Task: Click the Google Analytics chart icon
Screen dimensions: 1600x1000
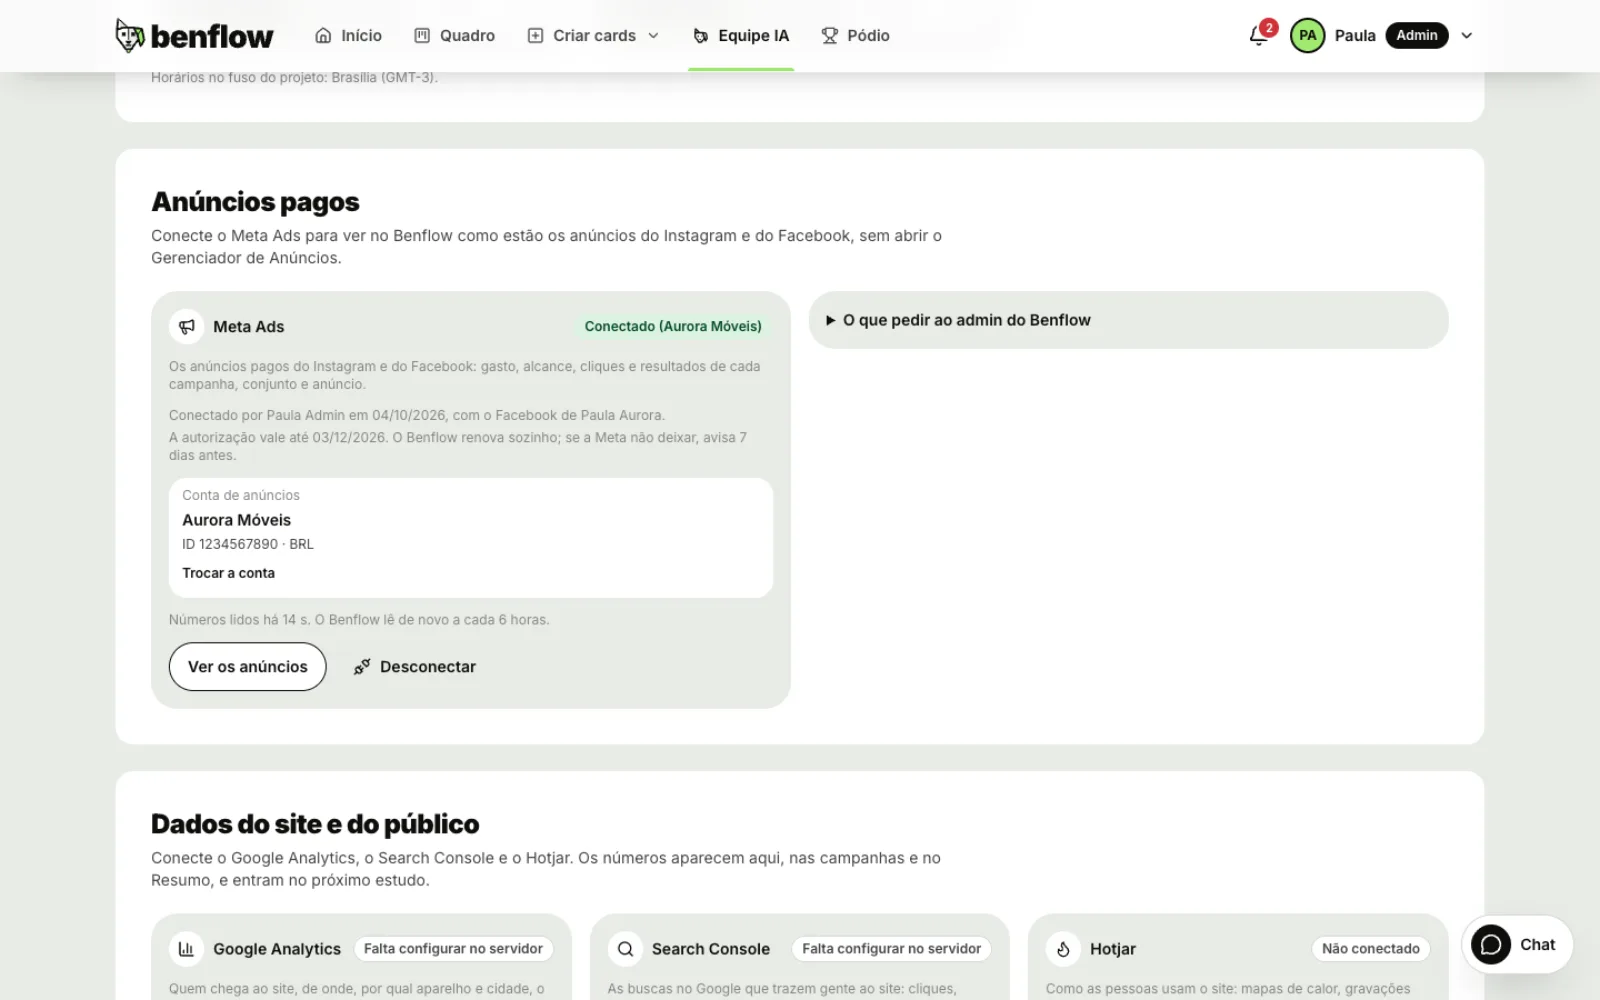Action: coord(186,949)
